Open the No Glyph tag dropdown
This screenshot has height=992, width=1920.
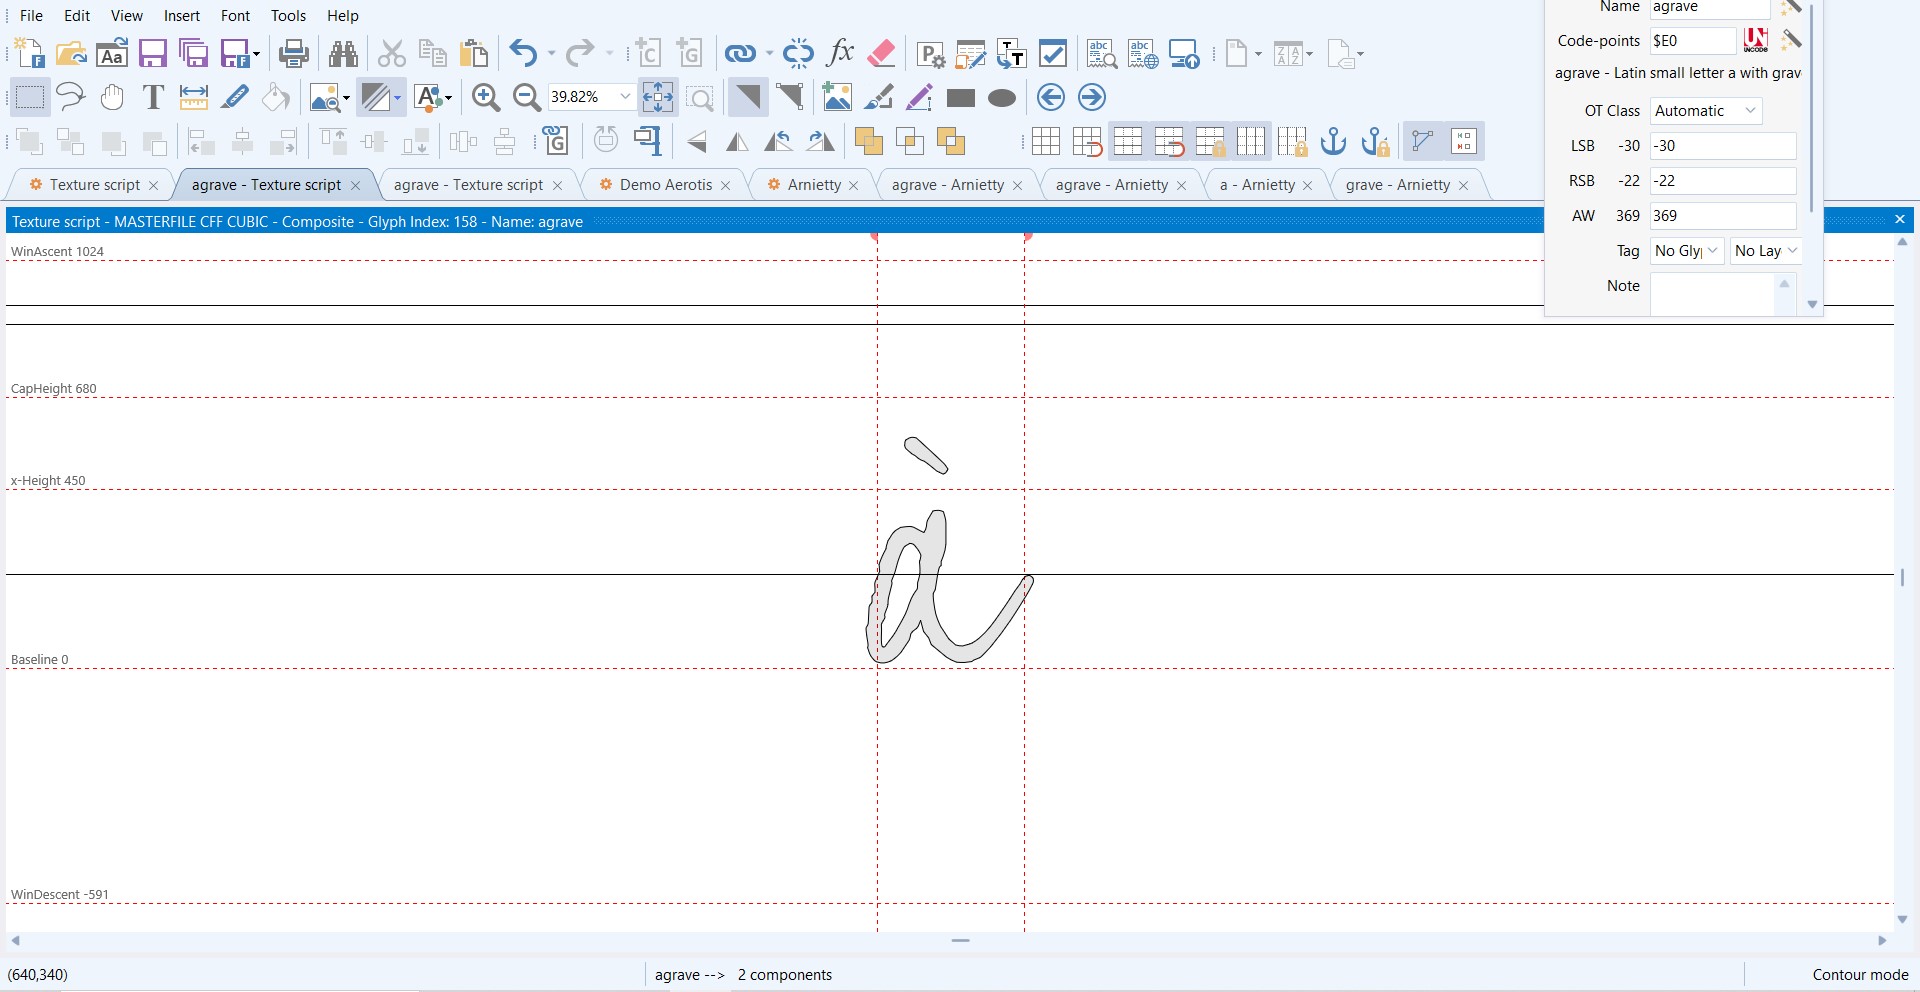click(x=1712, y=251)
